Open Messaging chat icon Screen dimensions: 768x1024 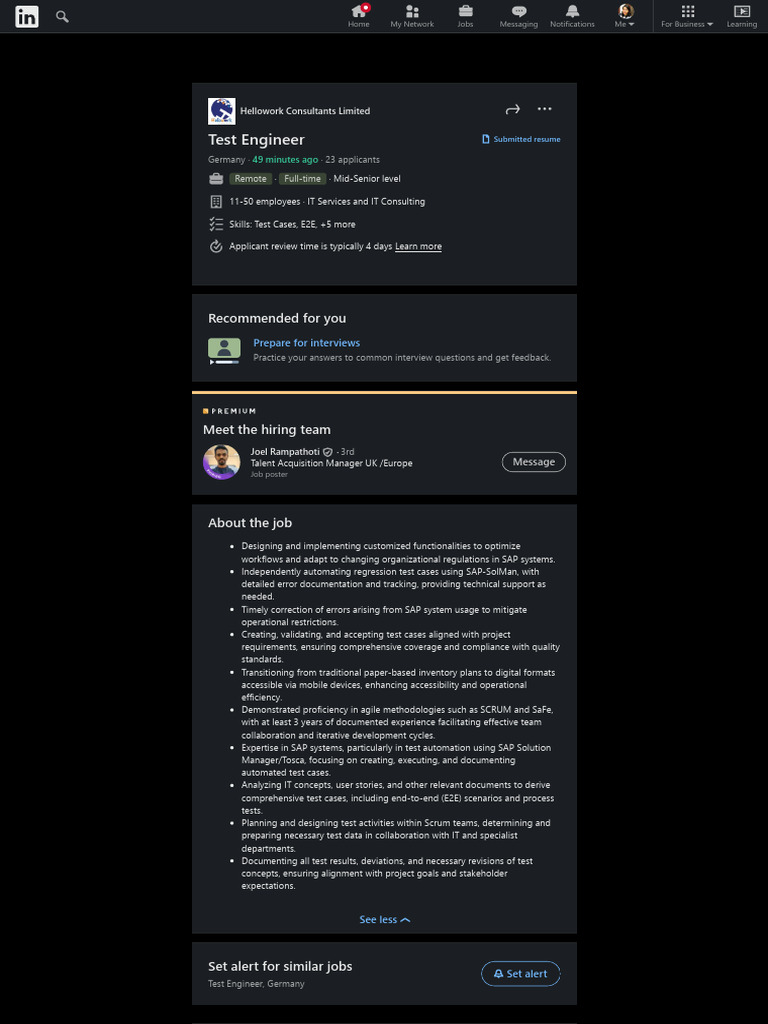coord(518,12)
